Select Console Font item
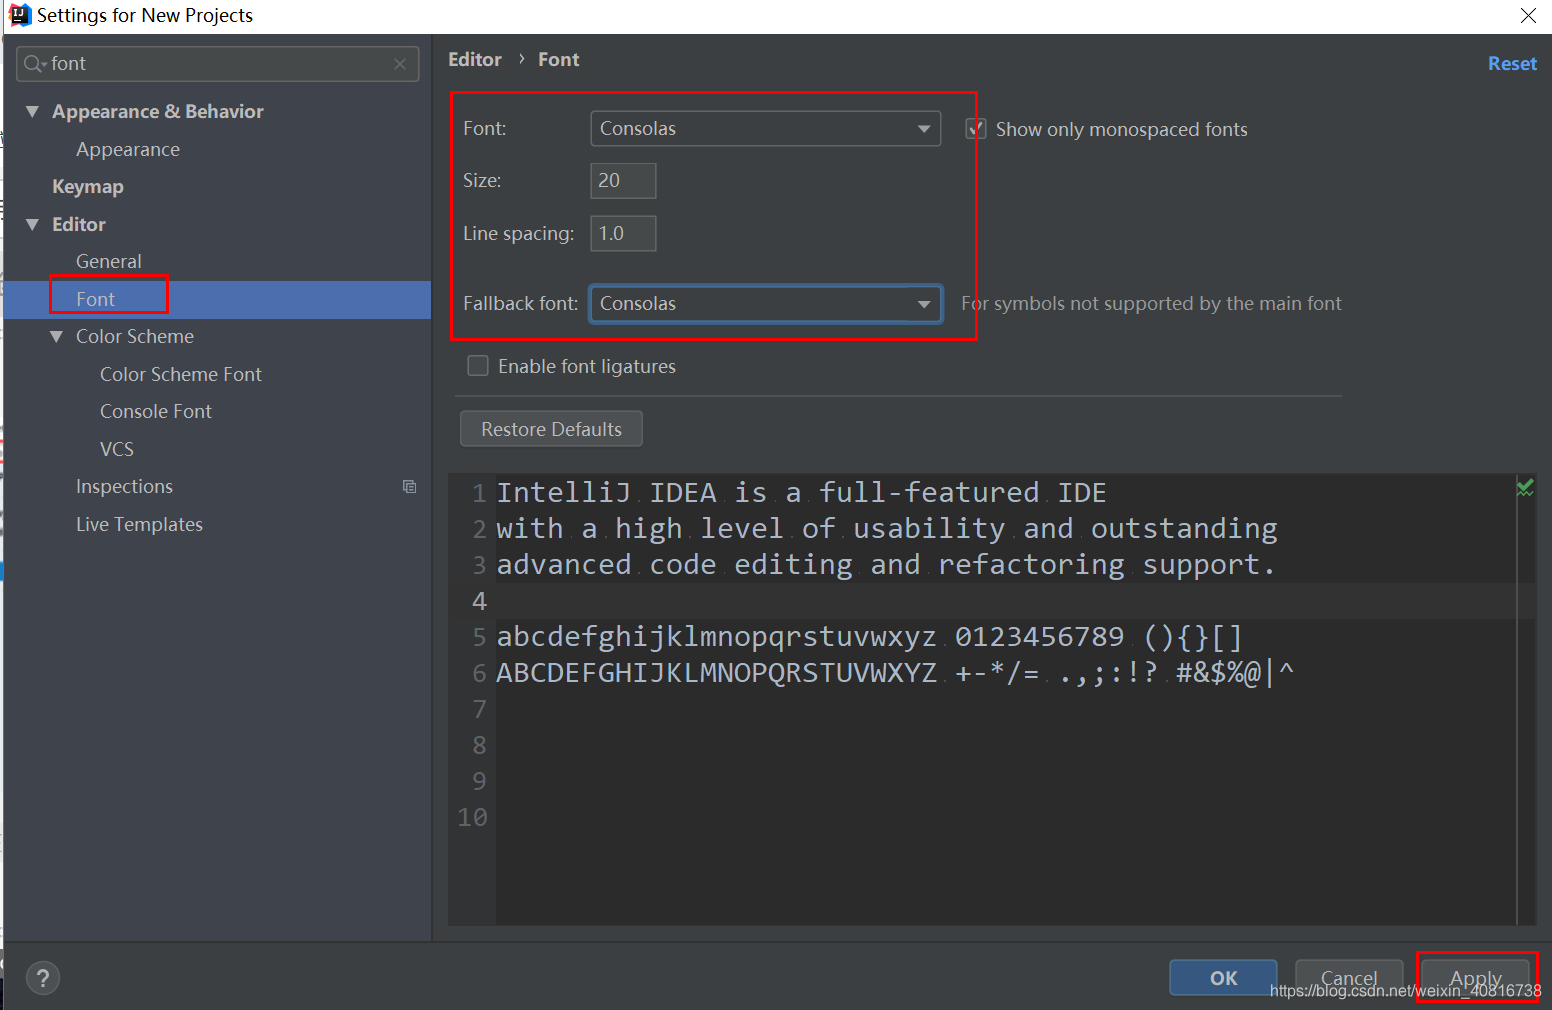 (156, 412)
